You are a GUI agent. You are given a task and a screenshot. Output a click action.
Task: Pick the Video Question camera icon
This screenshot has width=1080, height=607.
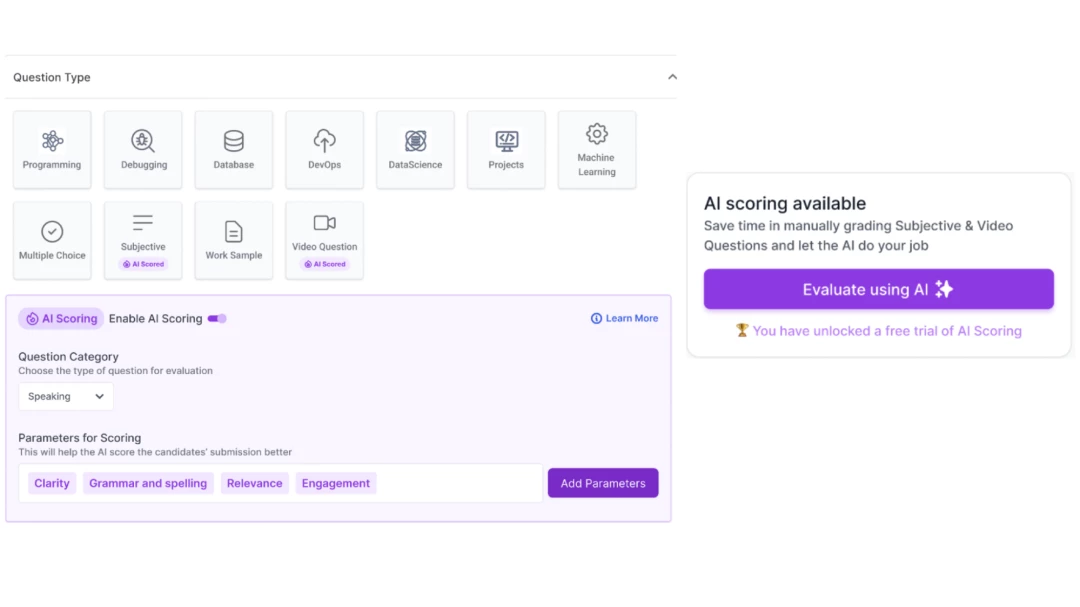tap(324, 223)
